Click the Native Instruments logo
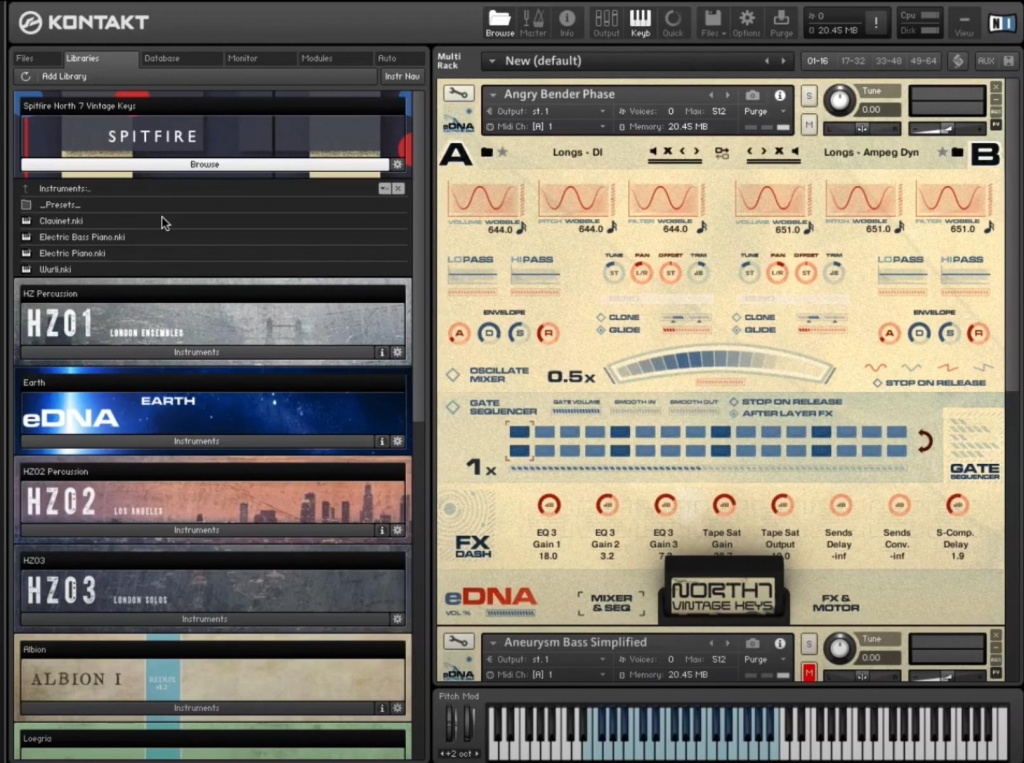1024x763 pixels. point(1001,24)
